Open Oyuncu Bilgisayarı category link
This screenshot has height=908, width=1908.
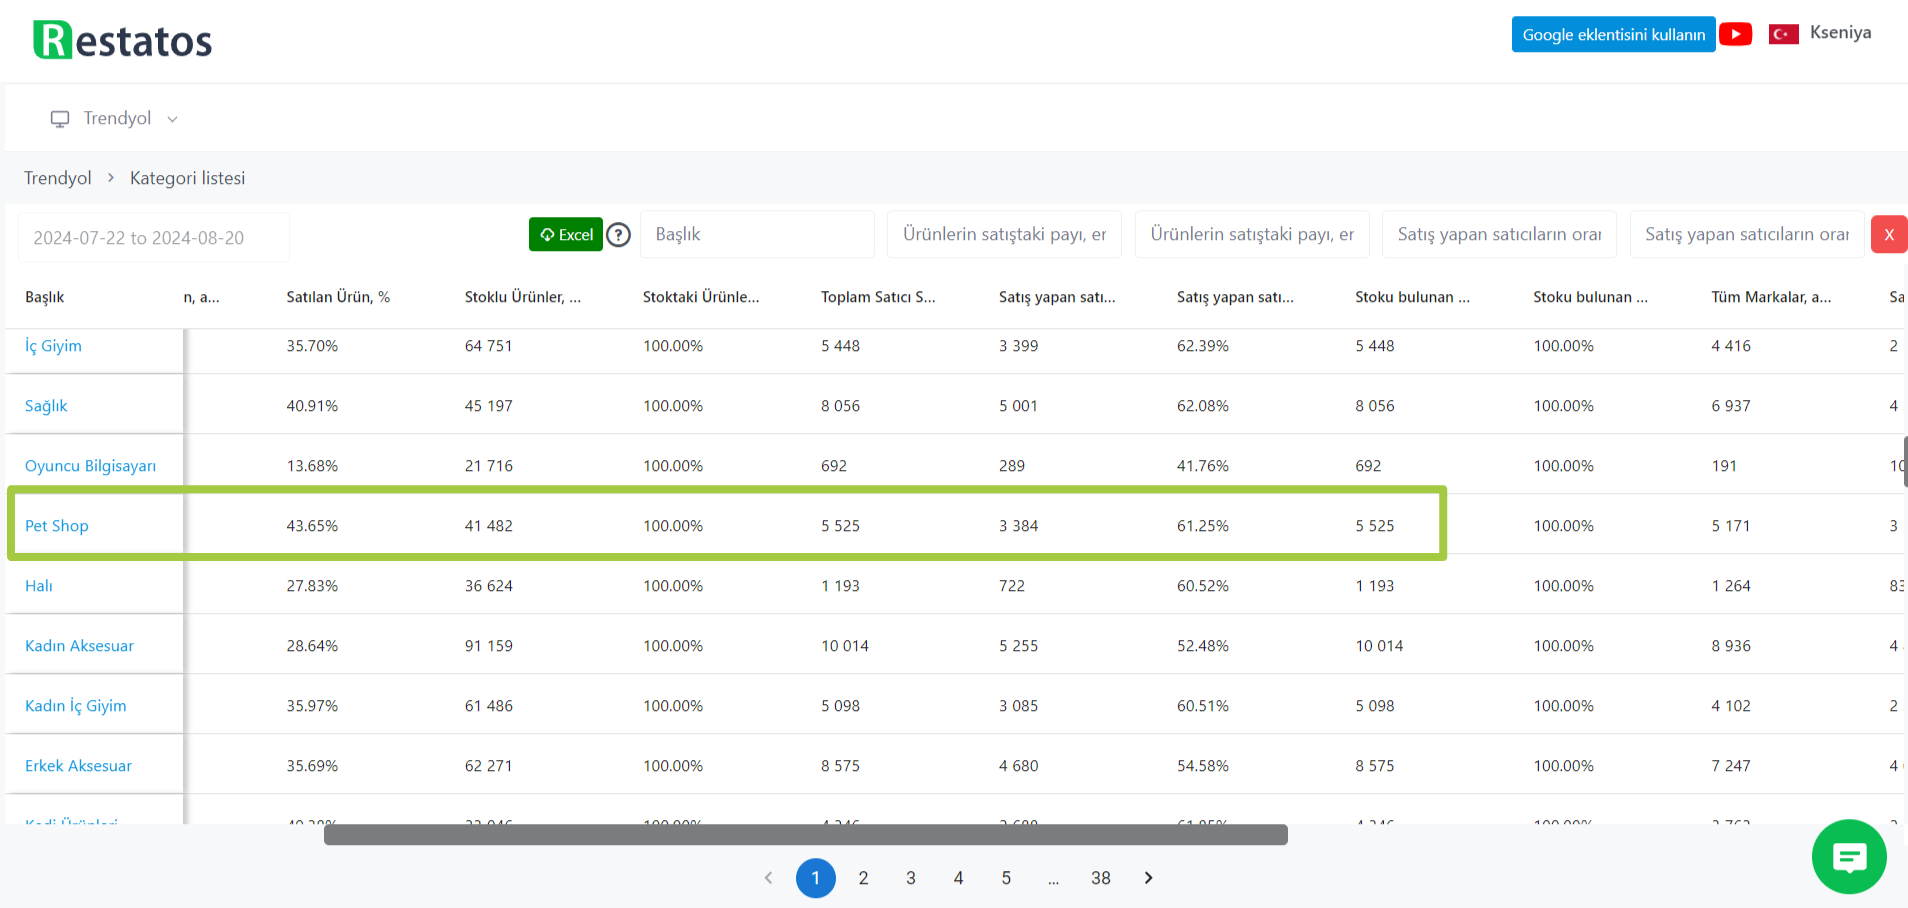tap(90, 466)
